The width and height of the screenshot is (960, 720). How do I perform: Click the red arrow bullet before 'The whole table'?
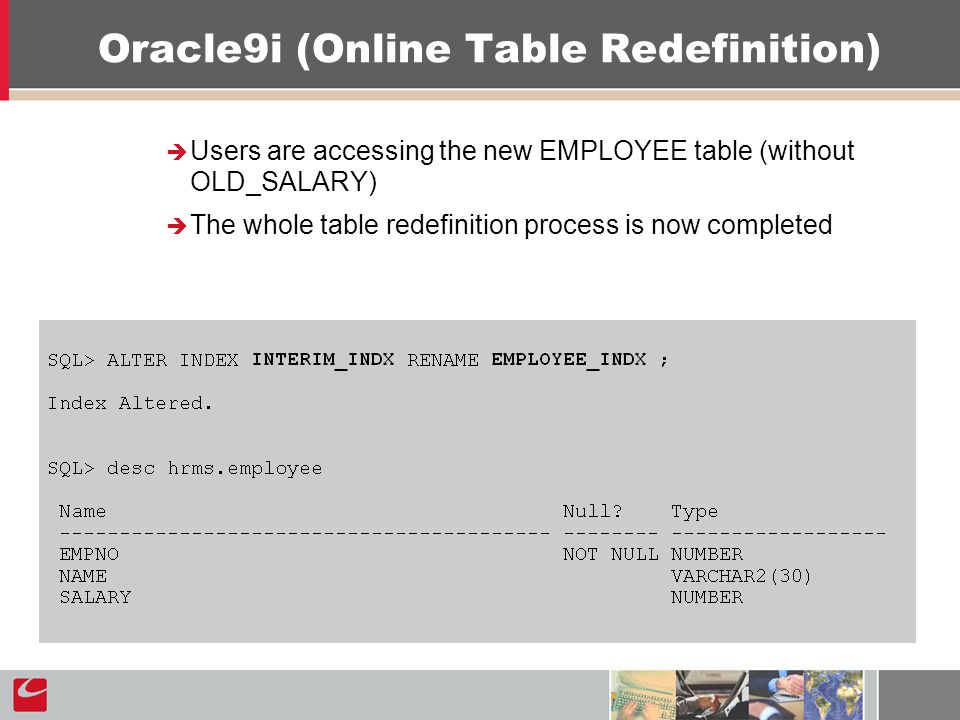[x=176, y=226]
